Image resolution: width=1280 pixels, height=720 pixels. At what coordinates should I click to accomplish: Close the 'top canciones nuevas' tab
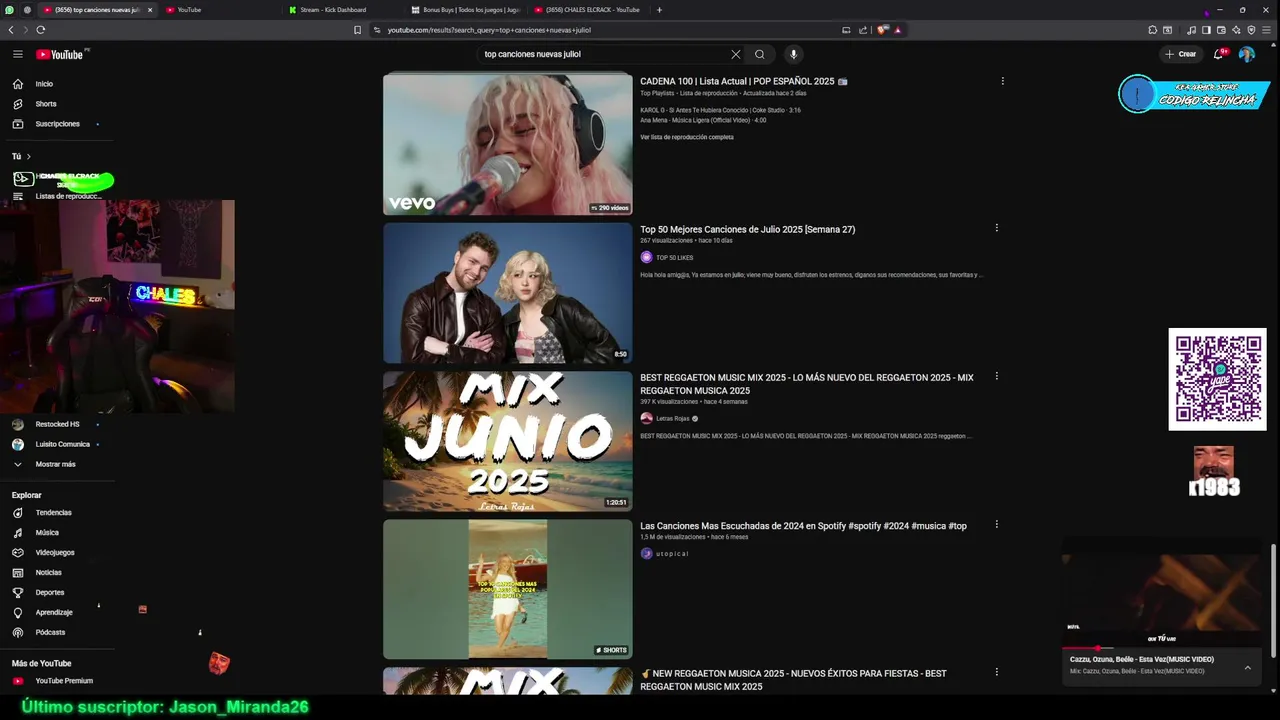[150, 10]
